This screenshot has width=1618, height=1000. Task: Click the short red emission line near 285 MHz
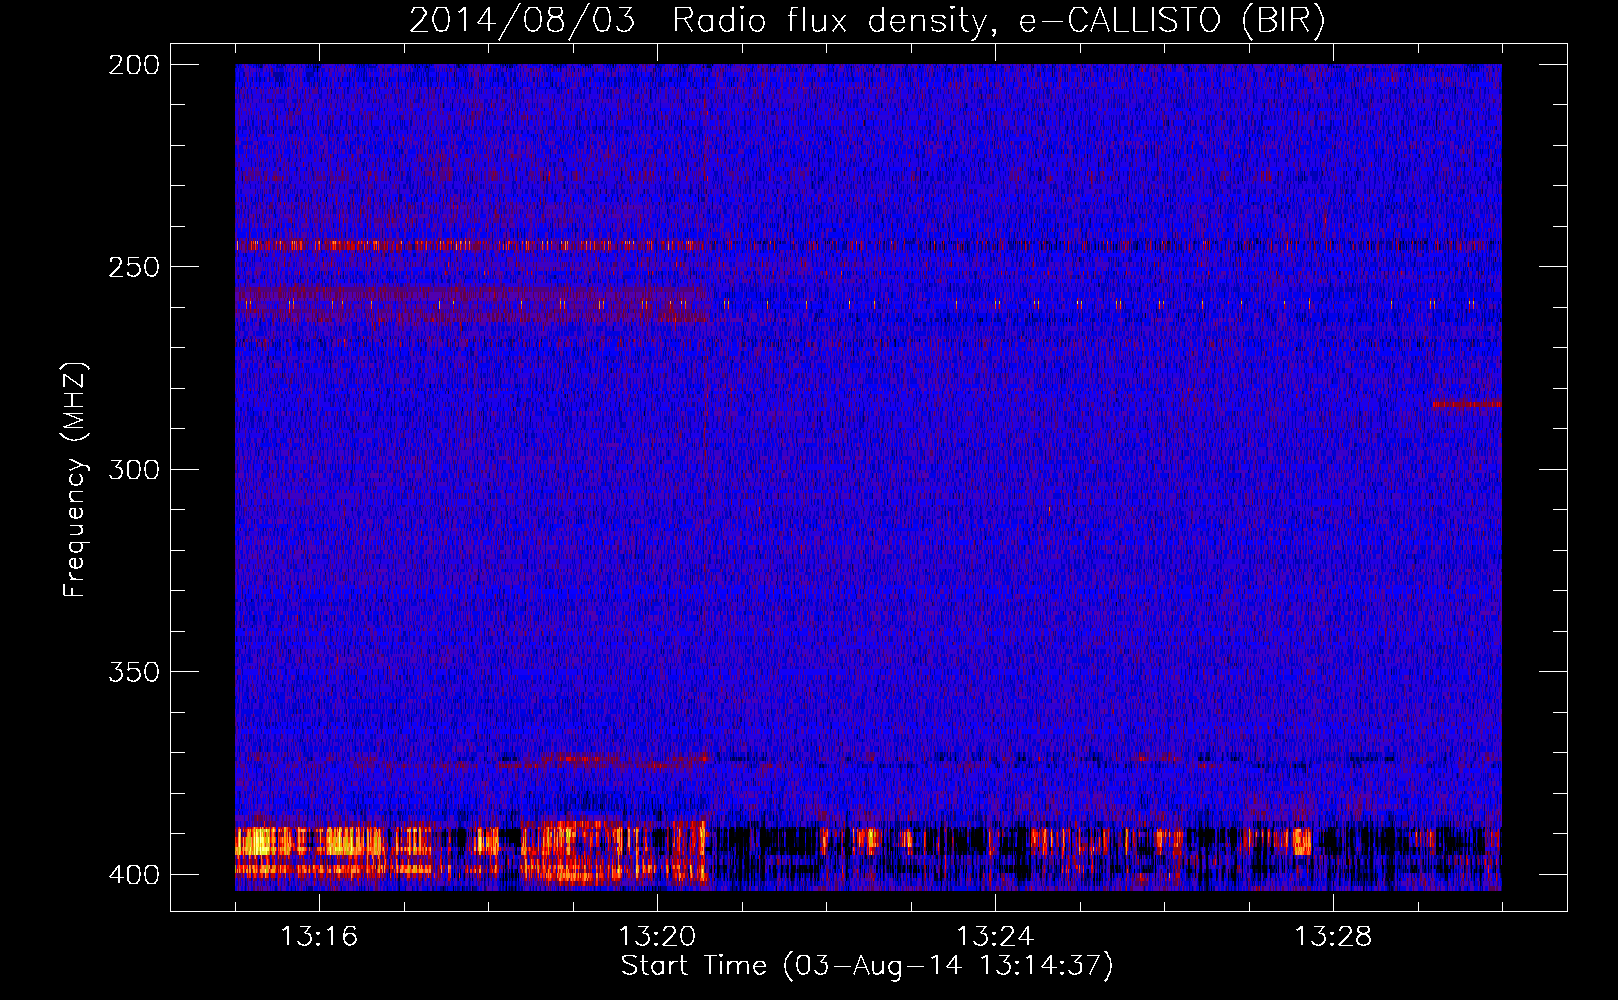coord(1467,404)
